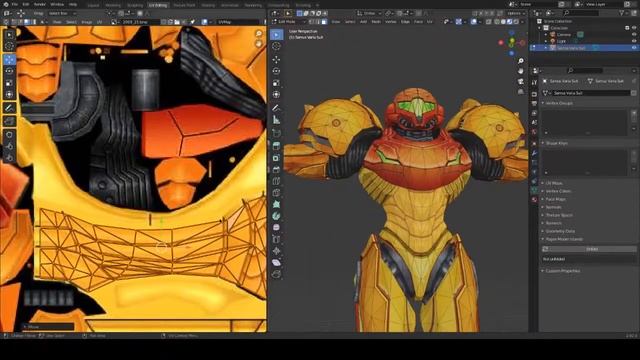Image resolution: width=640 pixels, height=360 pixels.
Task: Pick the Scale tool in UV editor
Action: [9, 83]
